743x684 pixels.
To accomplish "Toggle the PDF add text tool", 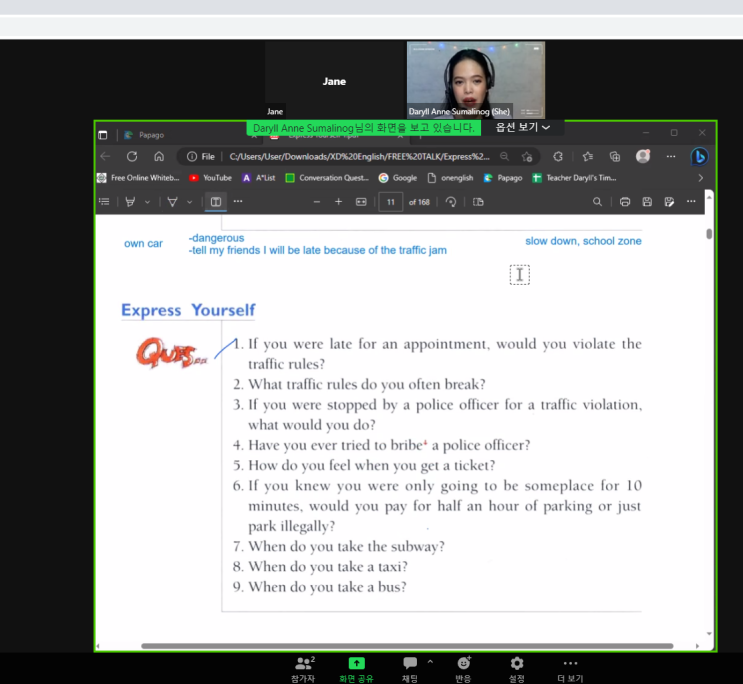I will tap(216, 202).
